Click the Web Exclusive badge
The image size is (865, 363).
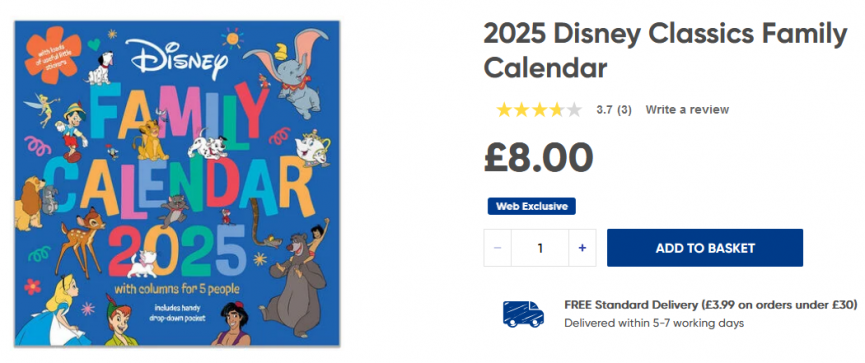(531, 206)
